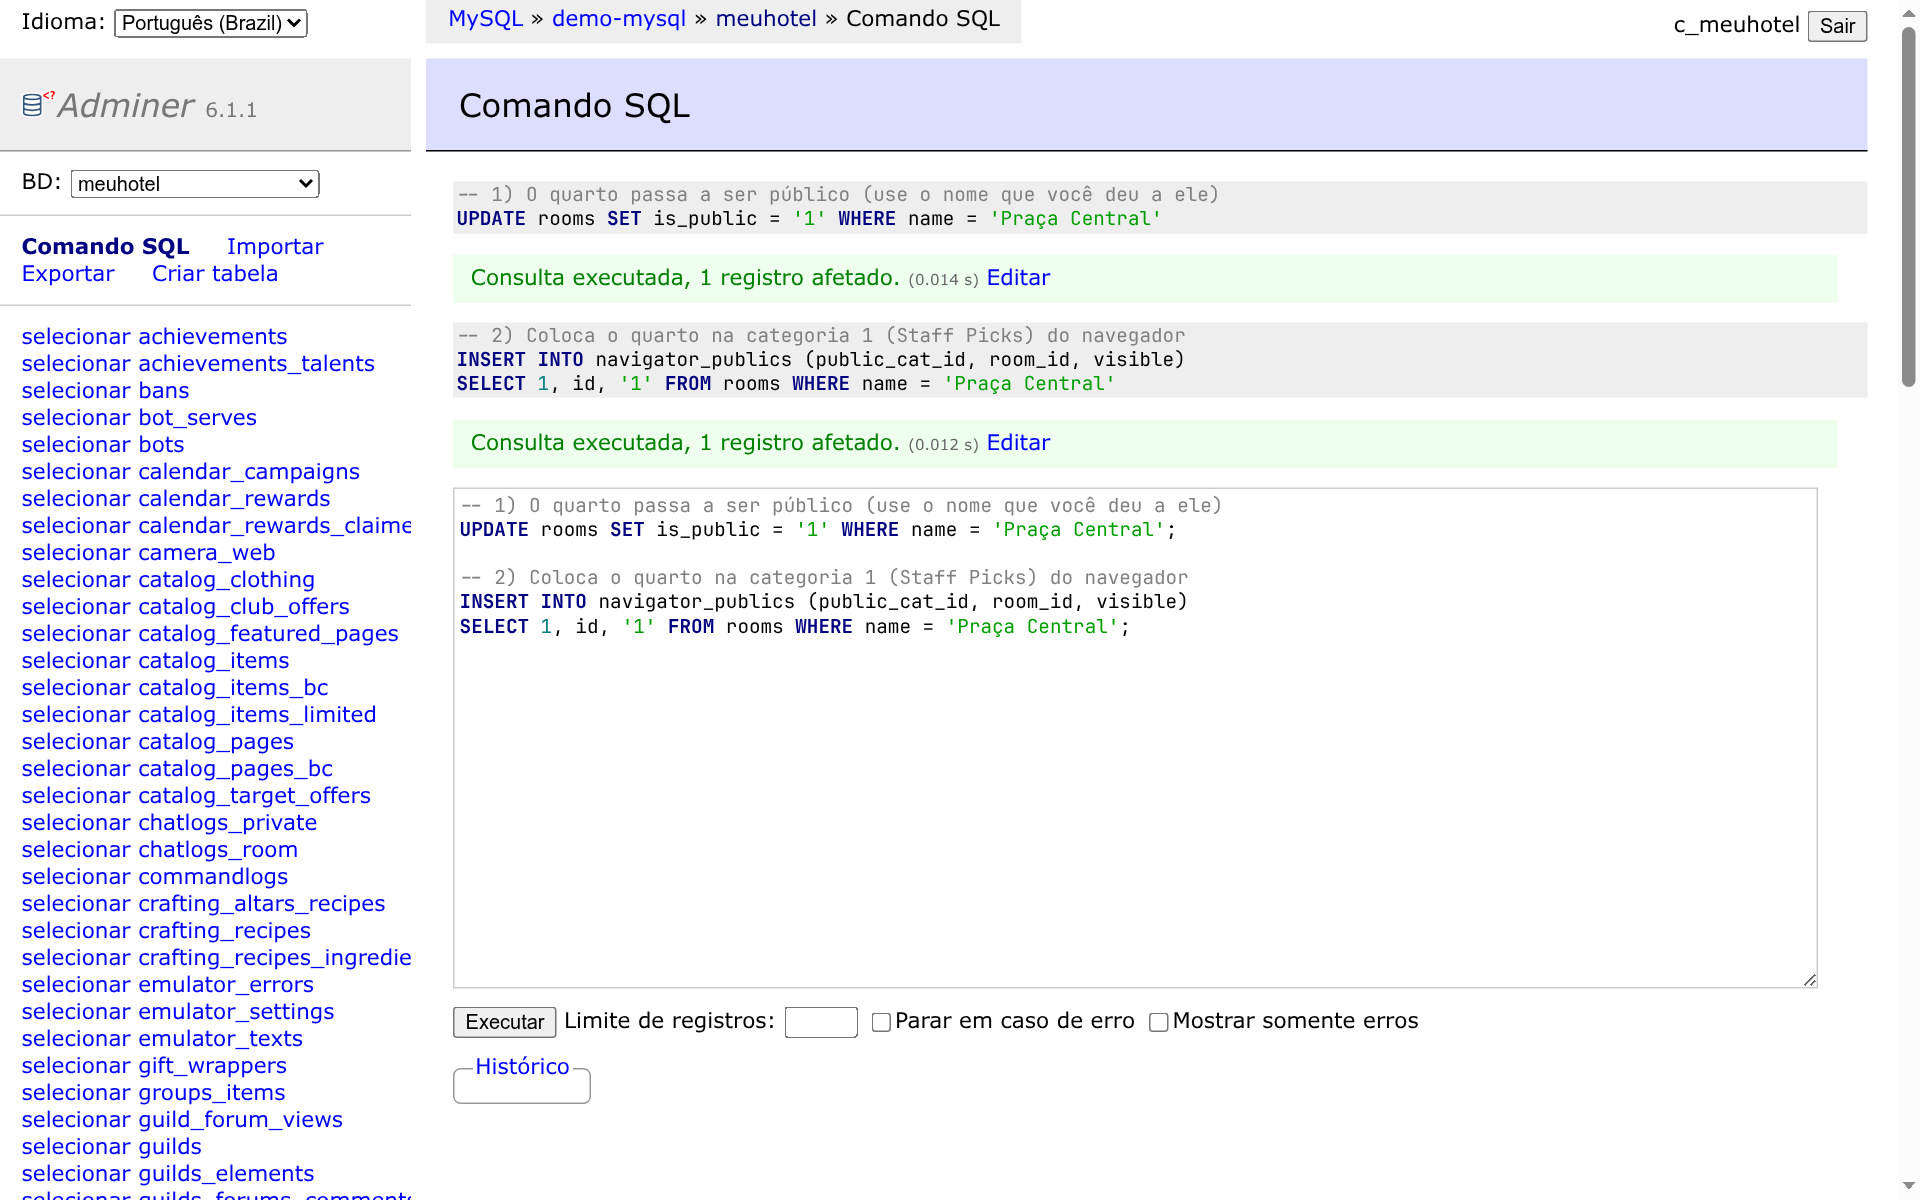Open the Idioma language dropdown

tap(211, 23)
